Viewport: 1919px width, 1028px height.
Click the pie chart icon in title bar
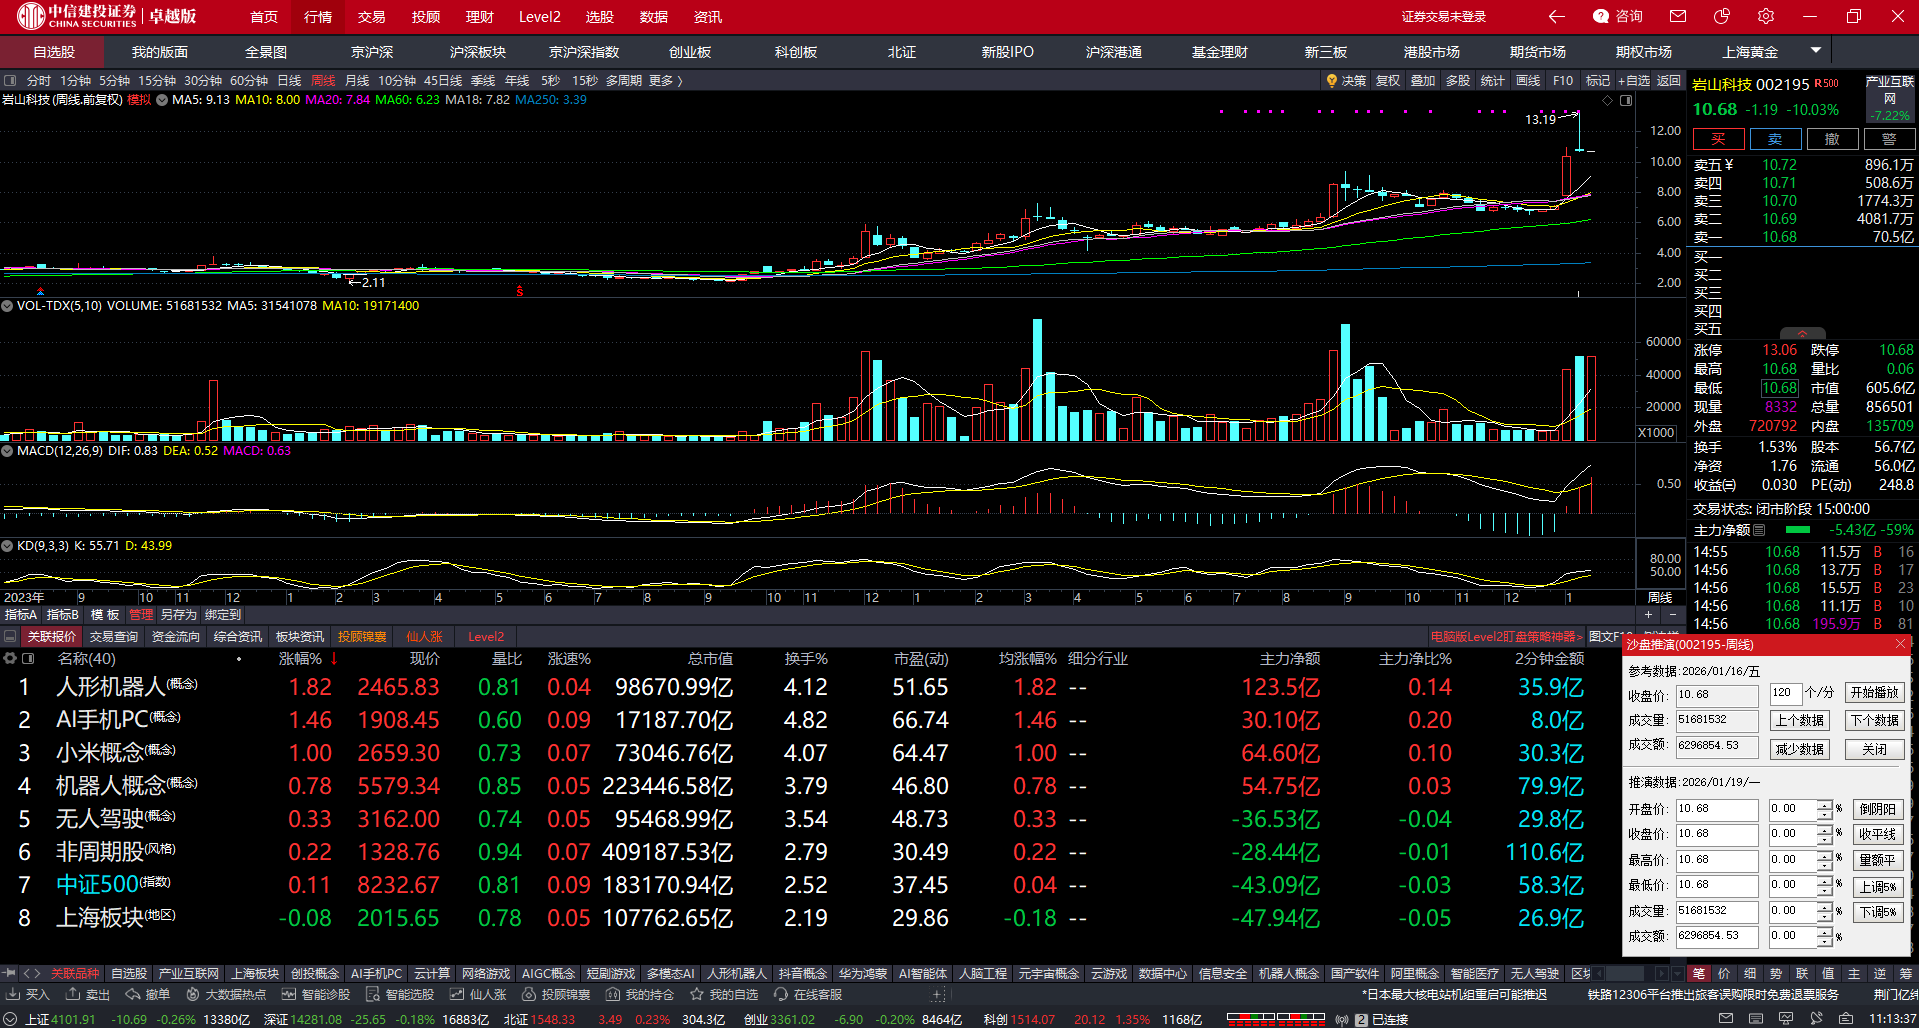click(x=1722, y=16)
